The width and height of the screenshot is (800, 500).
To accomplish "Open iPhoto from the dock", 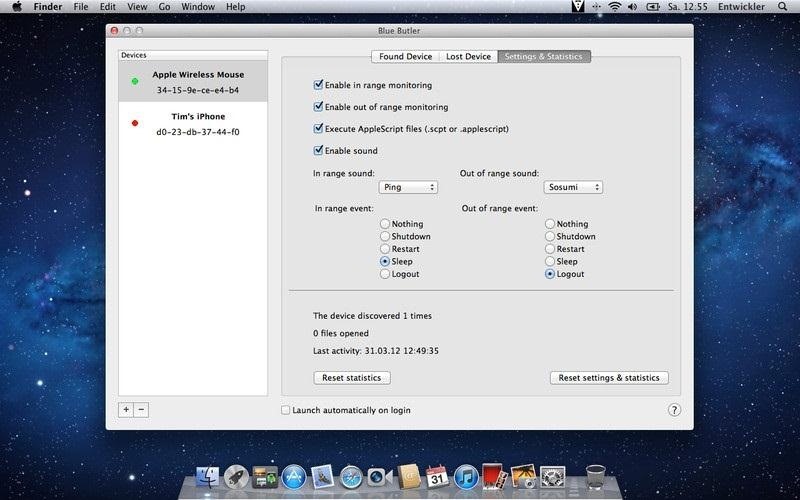I will pyautogui.click(x=523, y=477).
